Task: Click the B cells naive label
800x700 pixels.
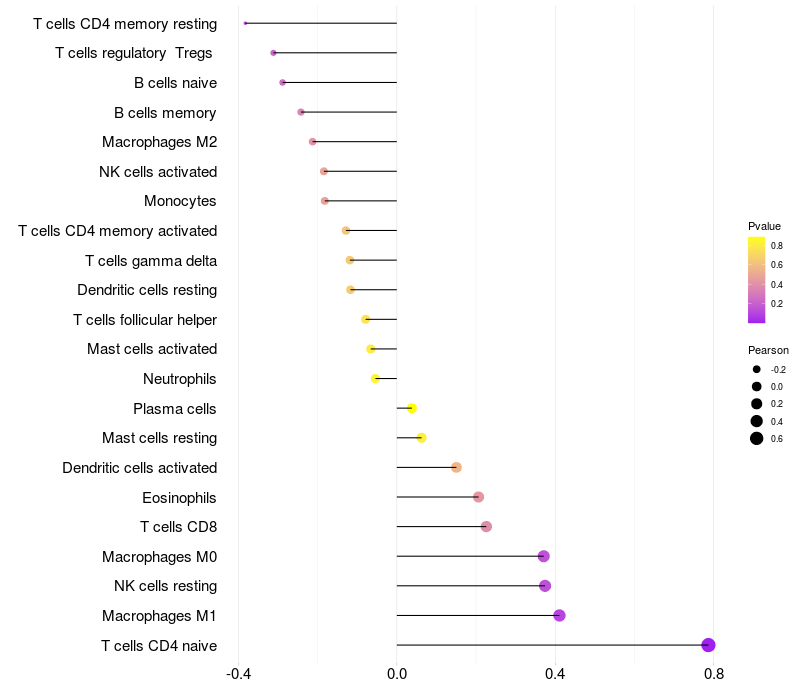Action: click(176, 83)
